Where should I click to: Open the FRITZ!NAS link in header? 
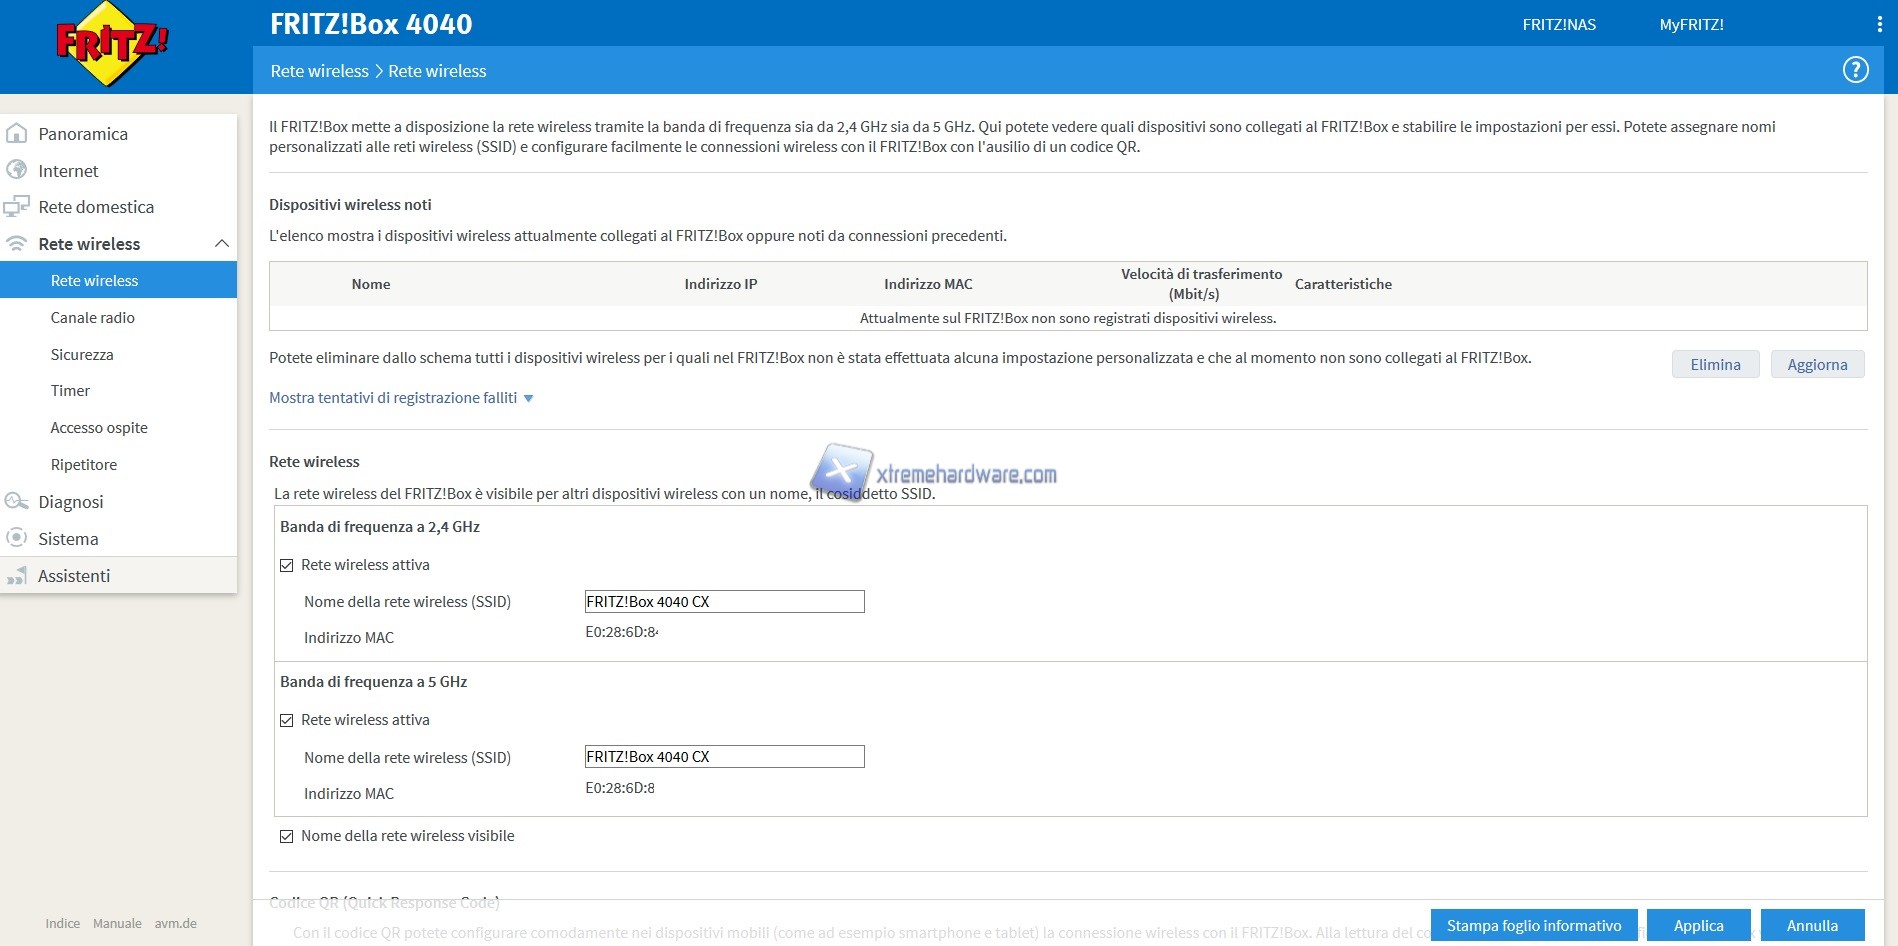[x=1559, y=25]
